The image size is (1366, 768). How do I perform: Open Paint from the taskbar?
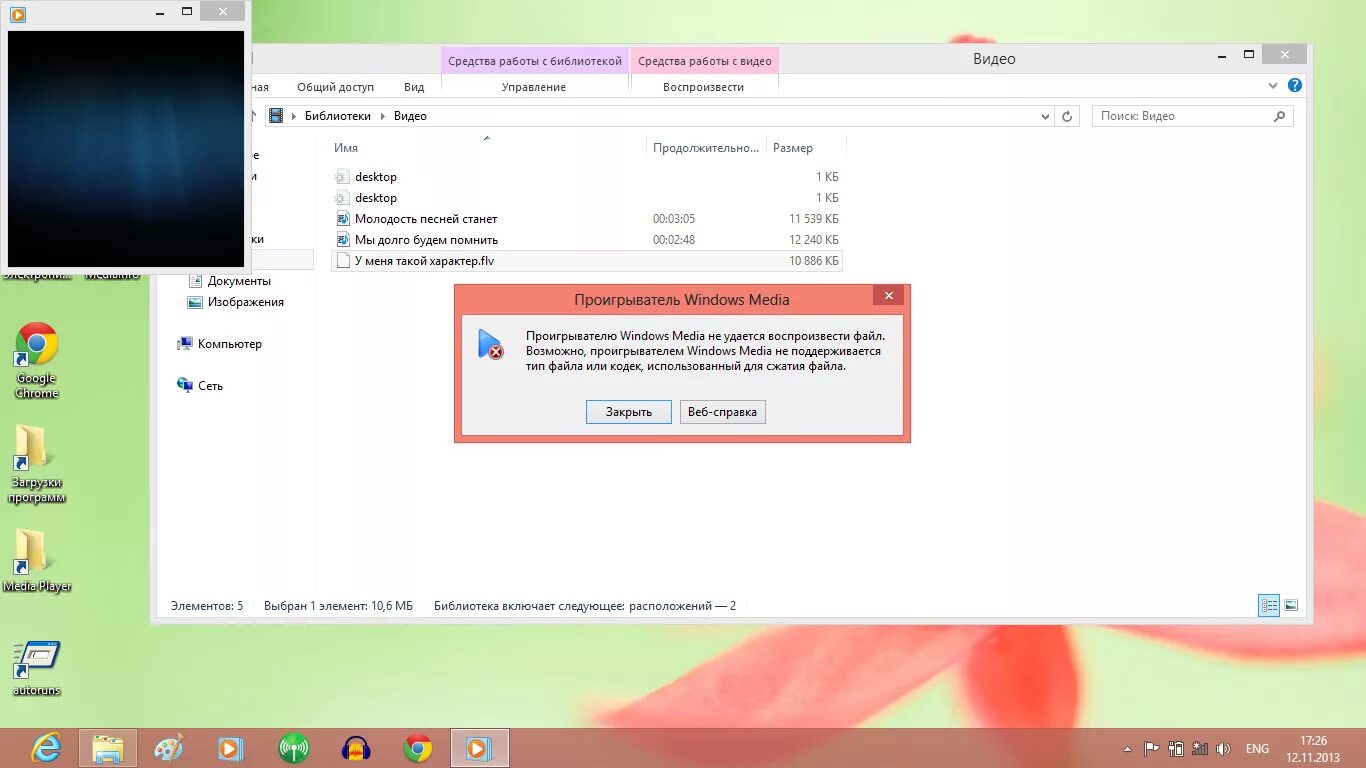point(169,748)
